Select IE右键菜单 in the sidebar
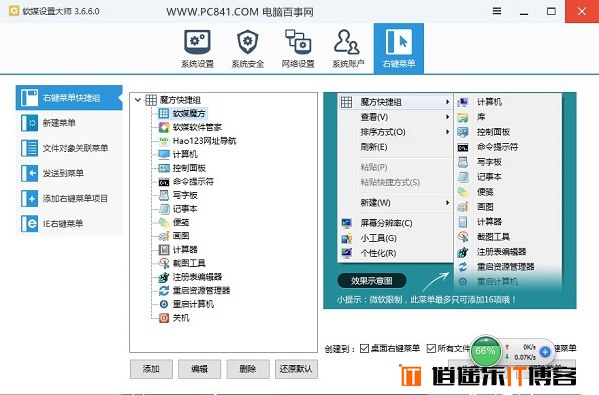This screenshot has width=599, height=395. point(69,223)
